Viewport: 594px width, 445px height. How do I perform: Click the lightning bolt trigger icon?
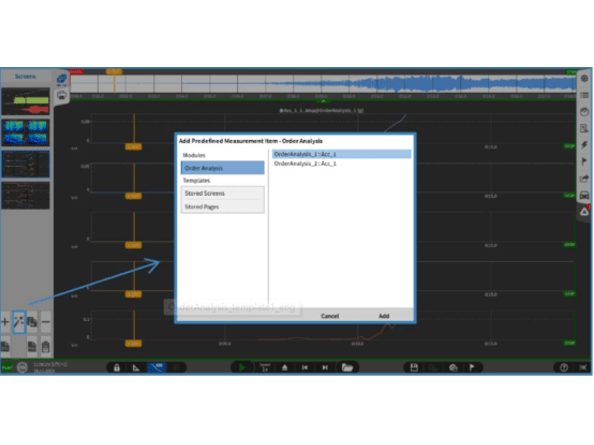tap(584, 145)
